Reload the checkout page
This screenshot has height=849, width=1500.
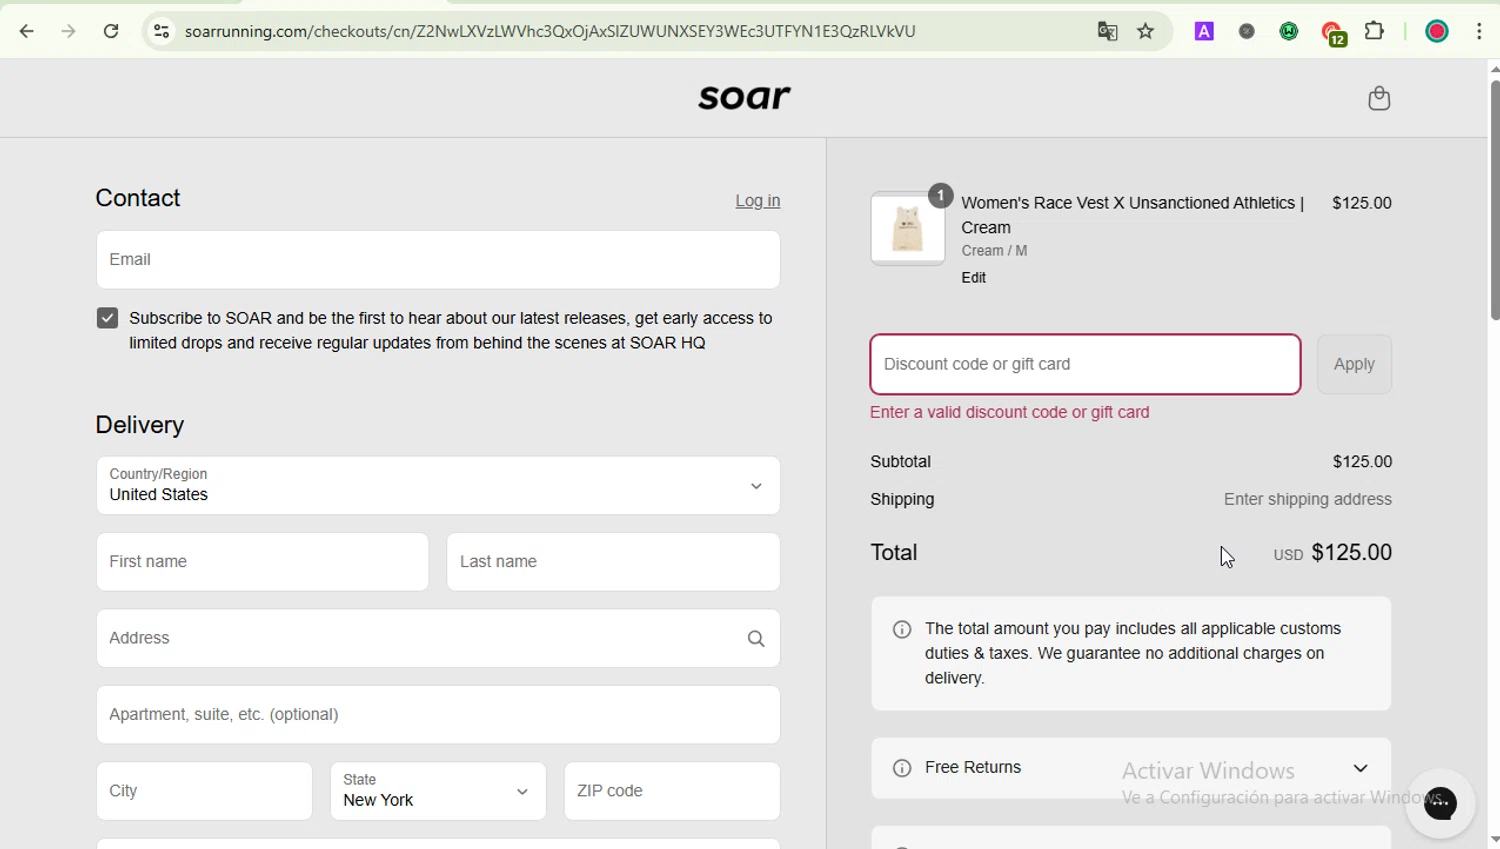pos(111,31)
